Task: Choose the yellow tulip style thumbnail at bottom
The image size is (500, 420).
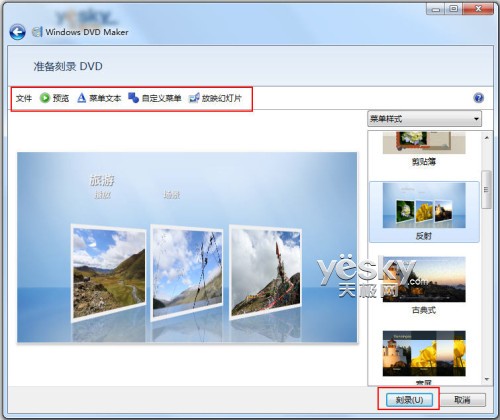Action: (x=424, y=354)
